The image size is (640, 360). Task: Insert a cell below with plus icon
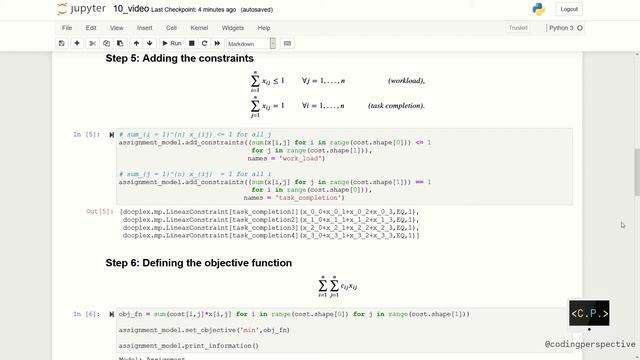tap(77, 43)
